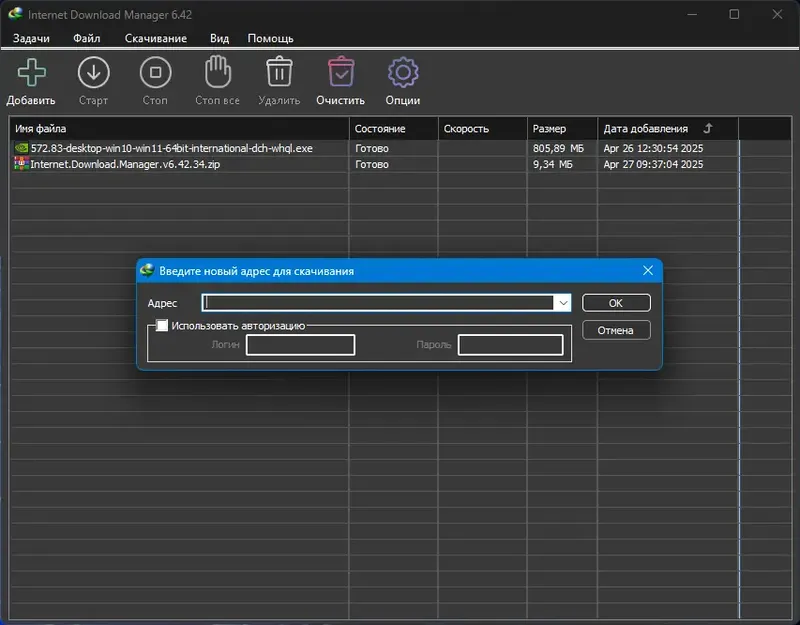800x625 pixels.
Task: Open the Скачивание menu
Action: pyautogui.click(x=156, y=38)
